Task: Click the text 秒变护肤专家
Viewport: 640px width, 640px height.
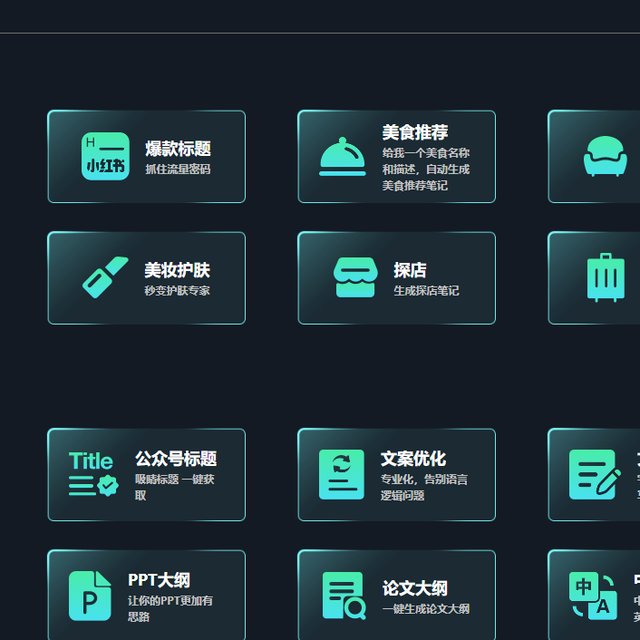Action: [177, 291]
